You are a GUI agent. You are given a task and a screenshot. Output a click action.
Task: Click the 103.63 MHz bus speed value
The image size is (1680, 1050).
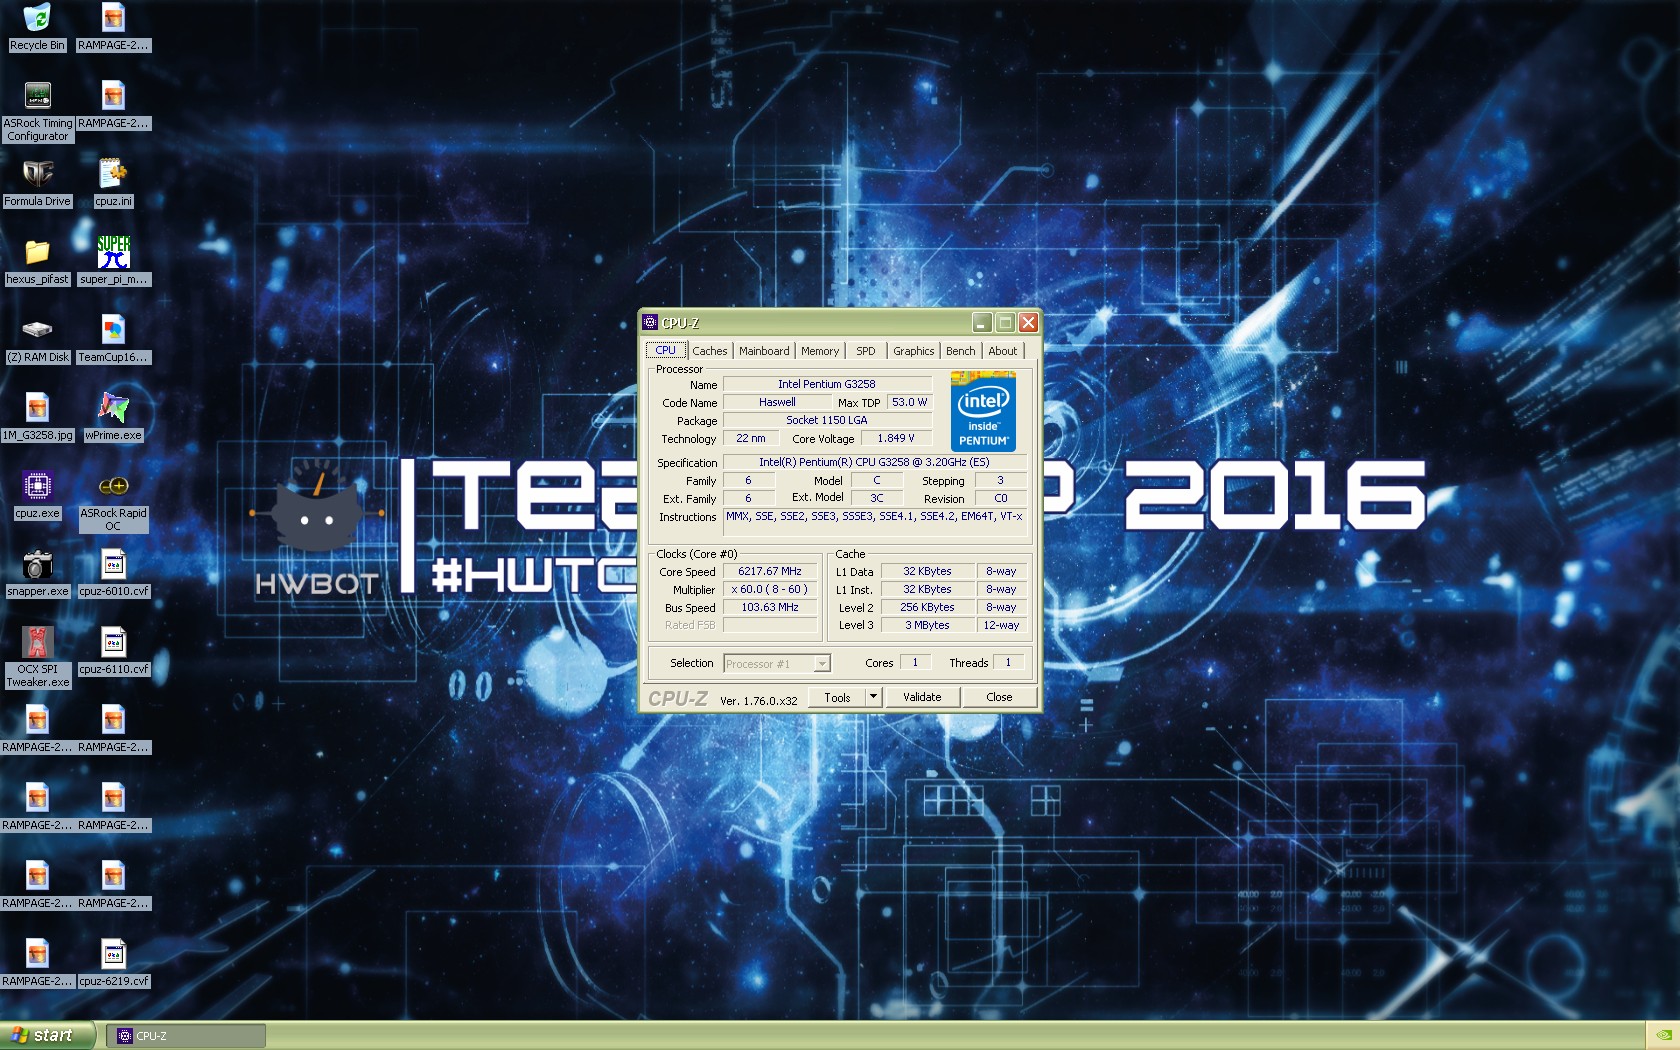pyautogui.click(x=770, y=607)
